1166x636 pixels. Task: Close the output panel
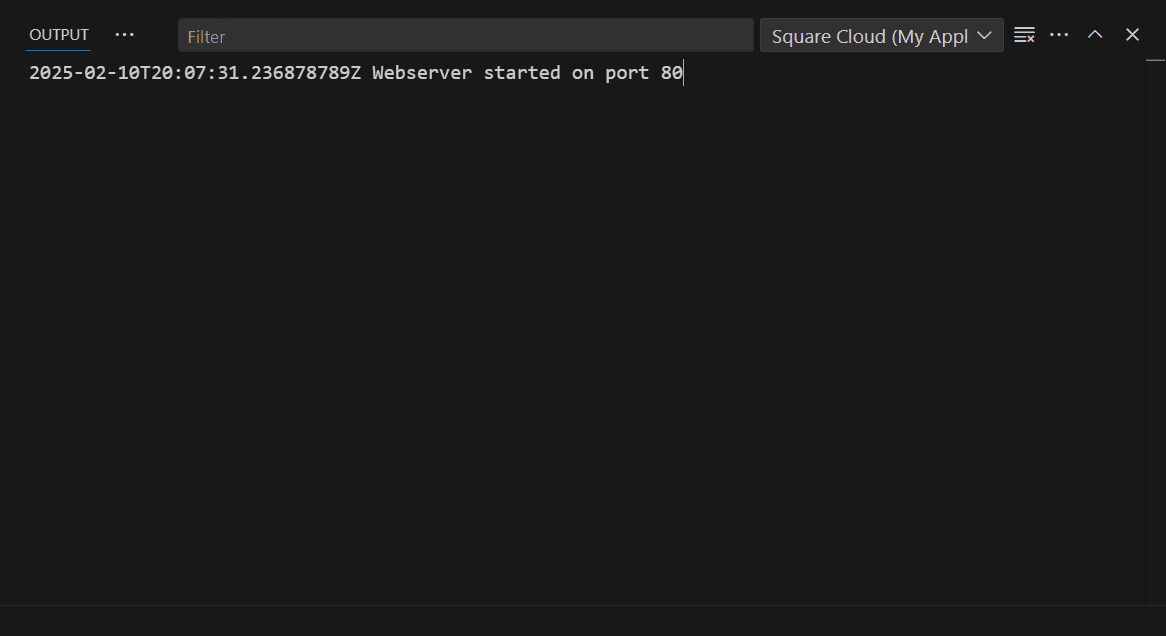point(1132,35)
